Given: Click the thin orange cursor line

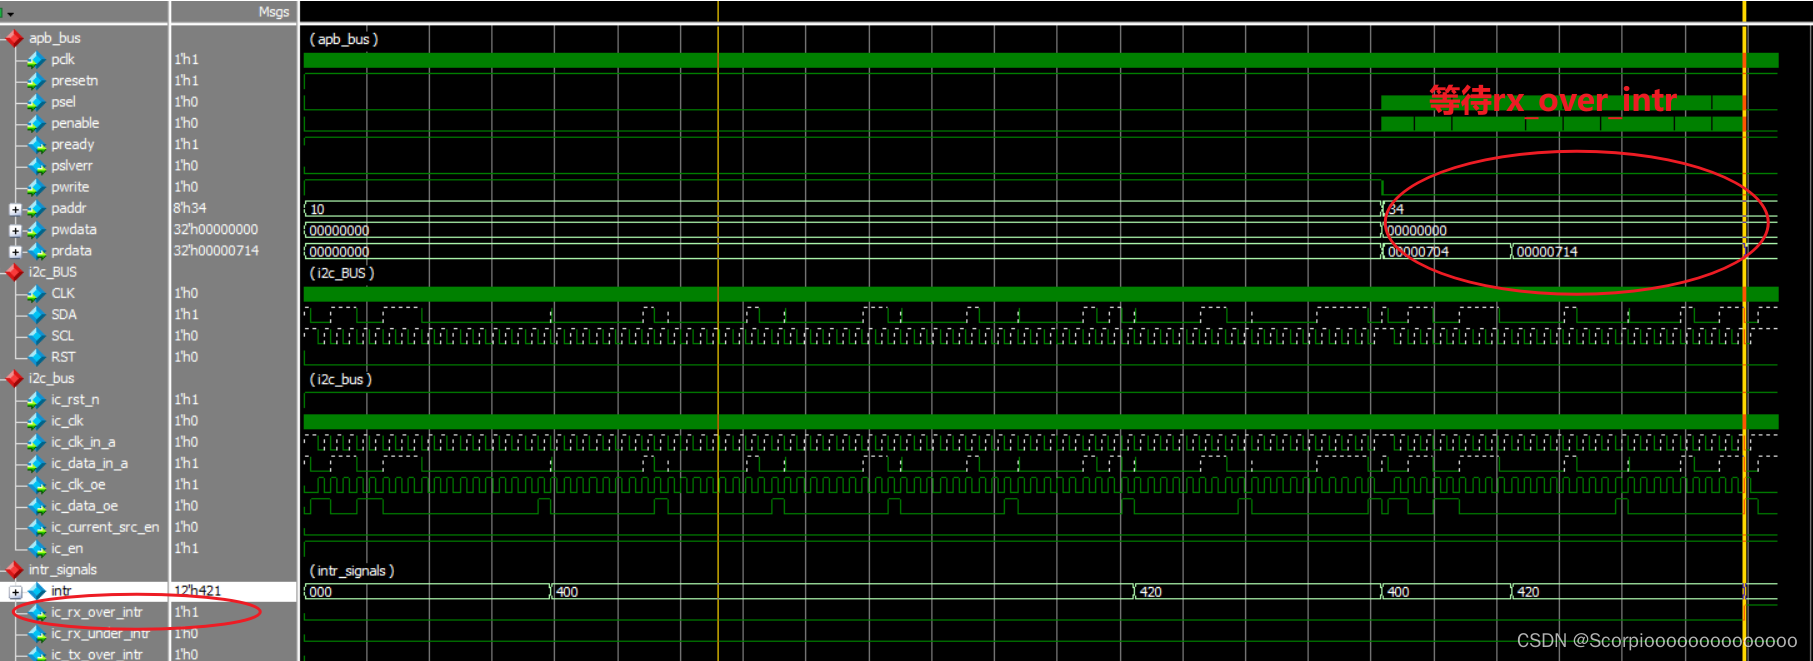Looking at the screenshot, I should 718,330.
